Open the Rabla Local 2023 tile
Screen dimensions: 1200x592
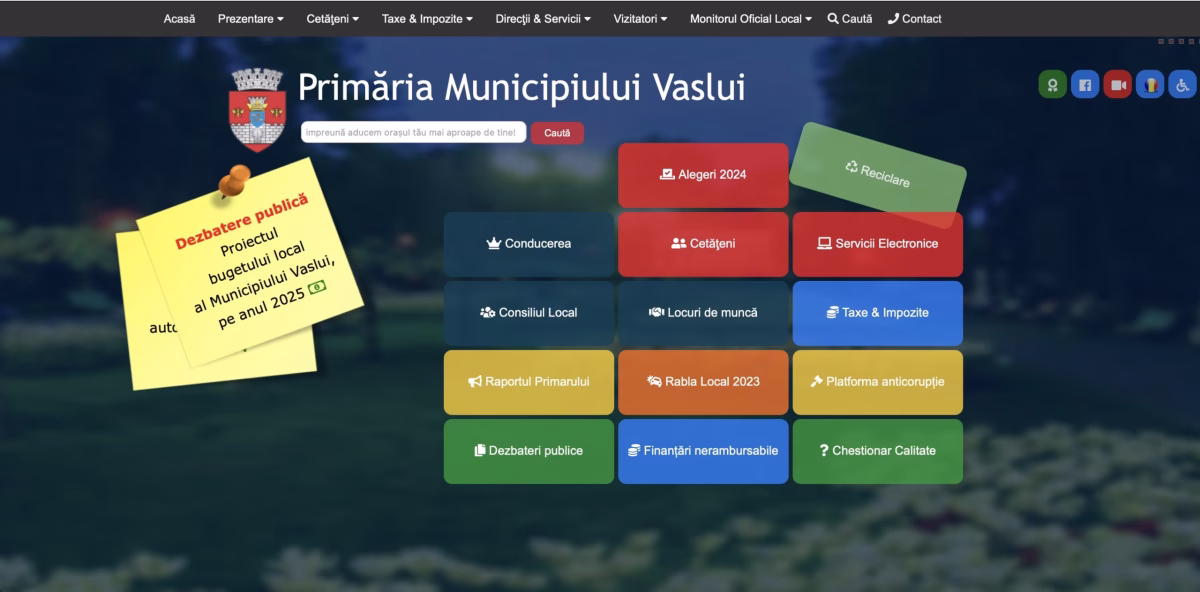(x=703, y=382)
